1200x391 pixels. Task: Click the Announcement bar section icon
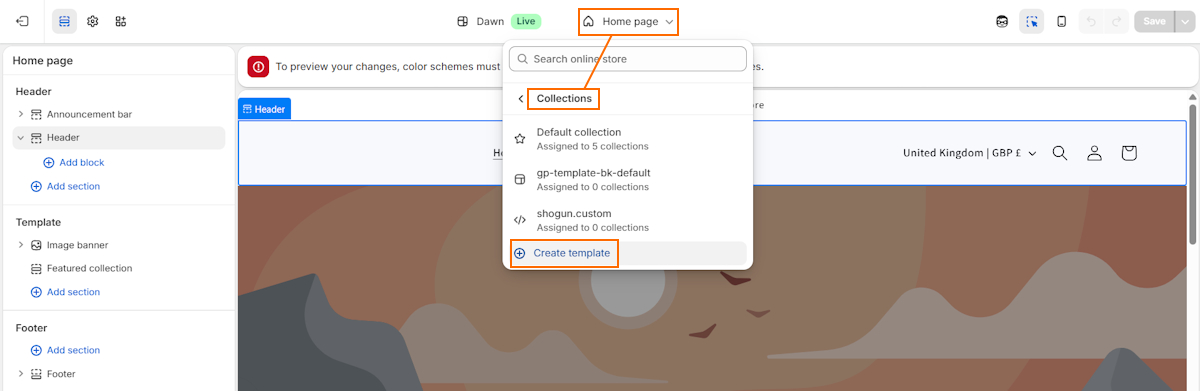point(37,114)
